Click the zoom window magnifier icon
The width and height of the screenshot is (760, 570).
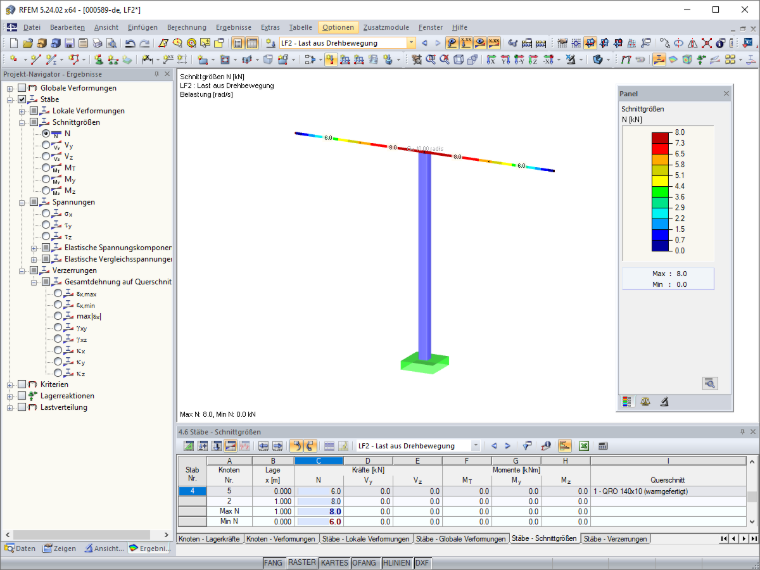430,60
